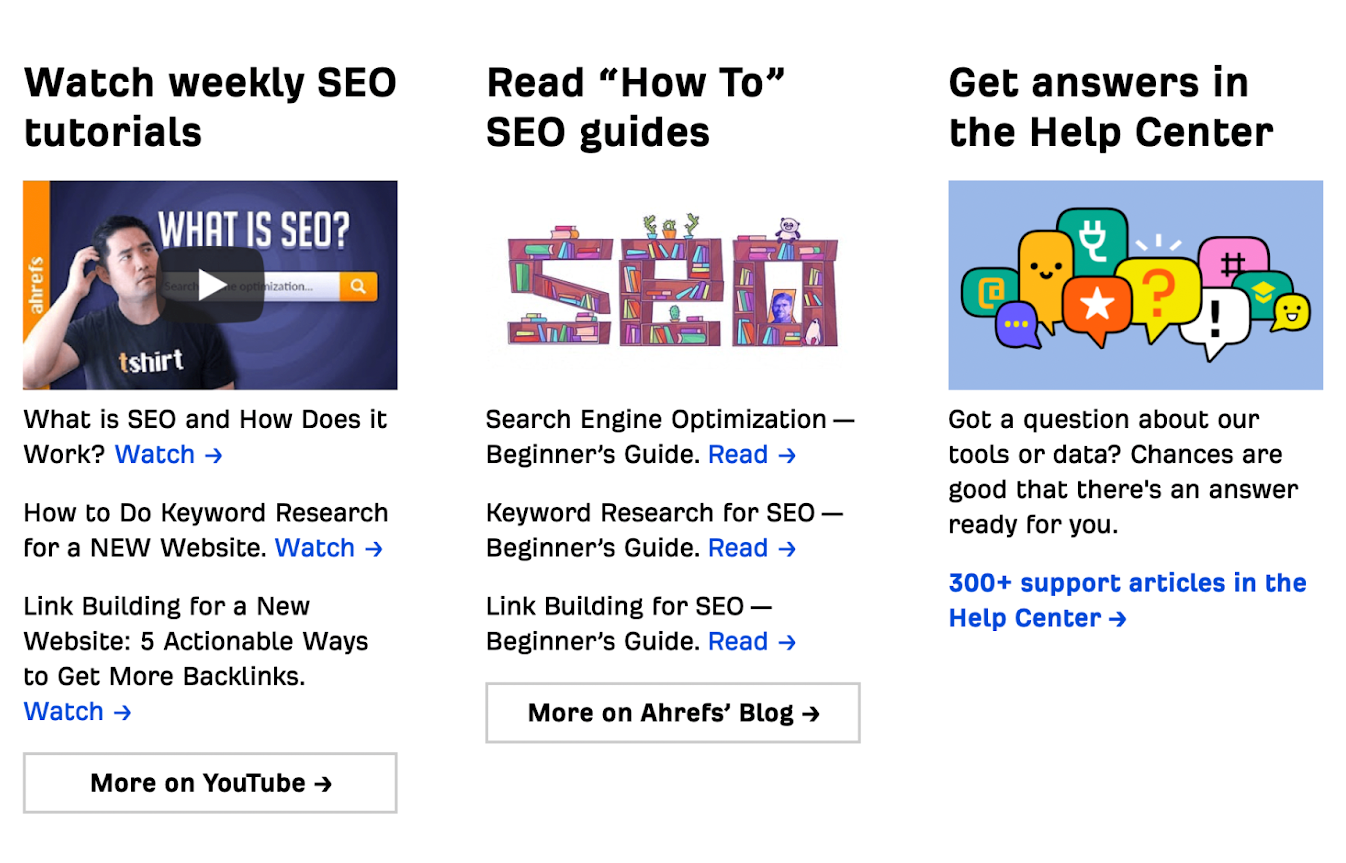Open More on Ahrefs' Blog button
Screen dimensions: 1346x863
(673, 713)
